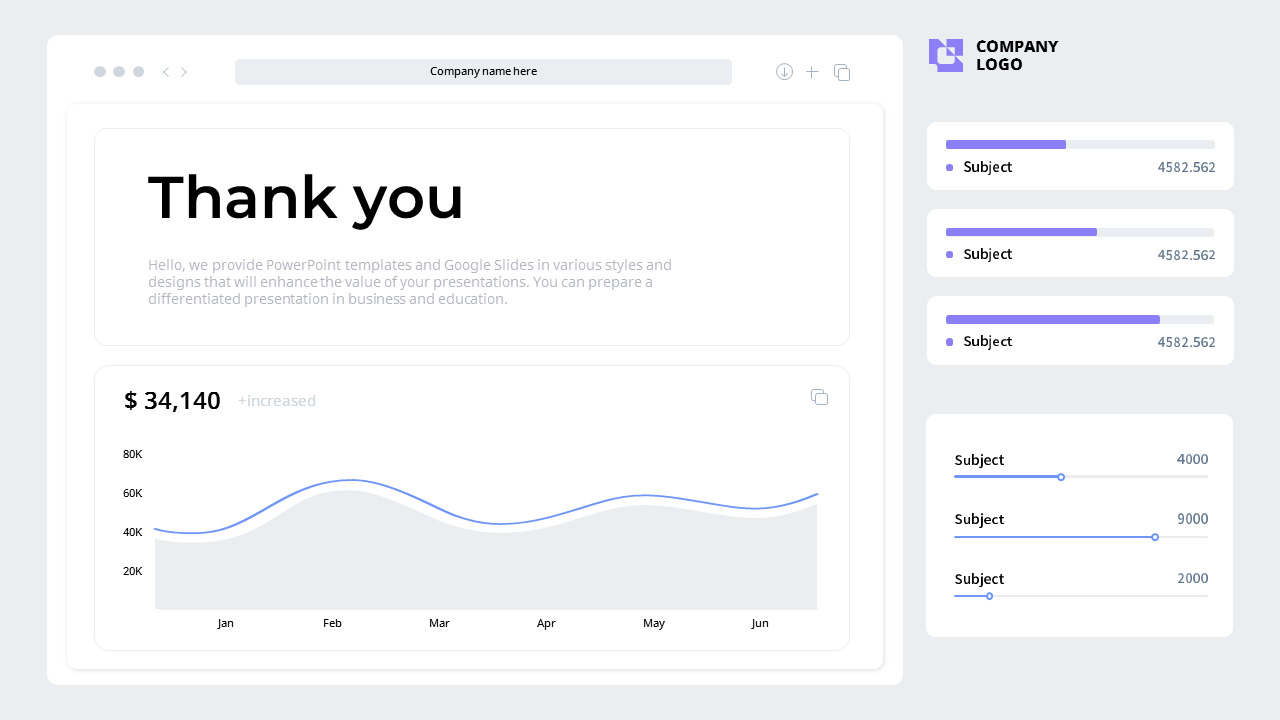Click the 'COMPANY LOGO' text

pyautogui.click(x=1017, y=55)
